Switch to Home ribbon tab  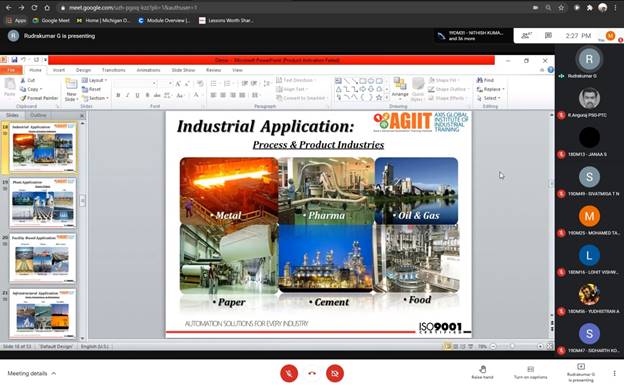tap(35, 70)
